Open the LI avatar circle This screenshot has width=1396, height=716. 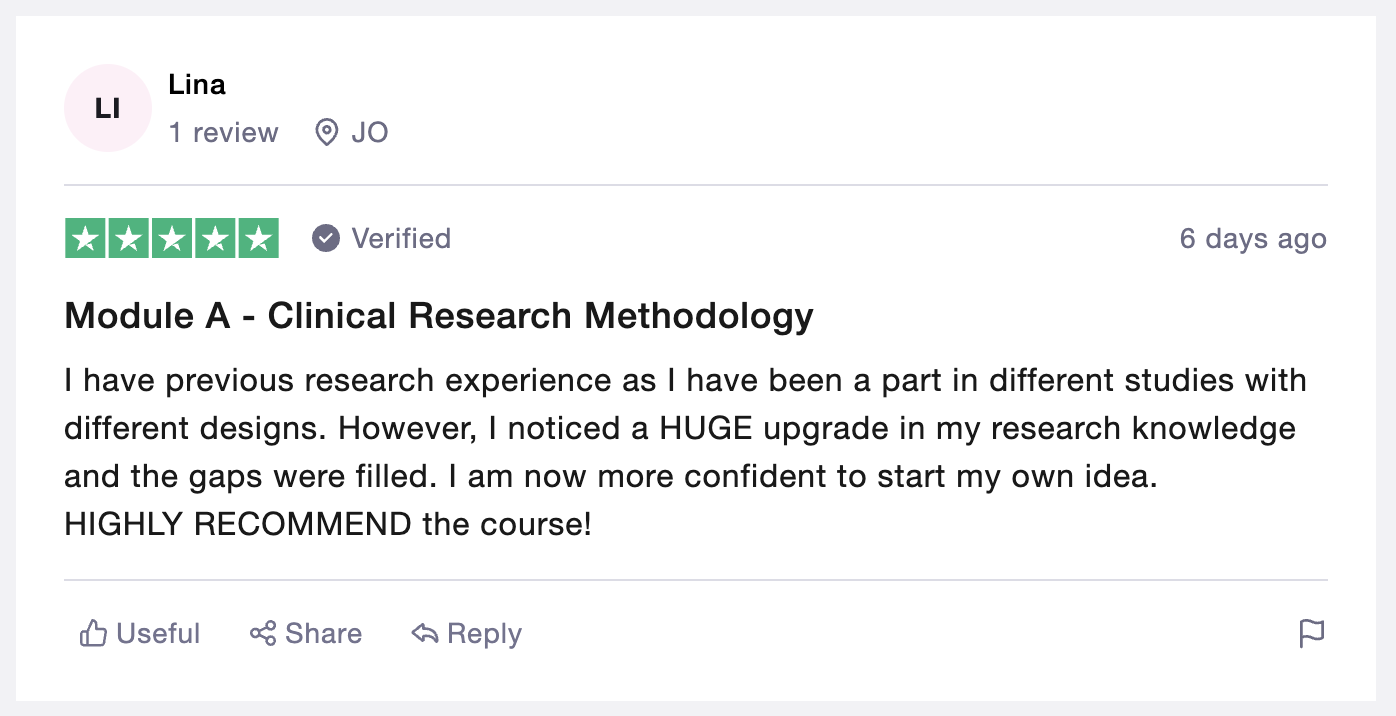pyautogui.click(x=108, y=108)
